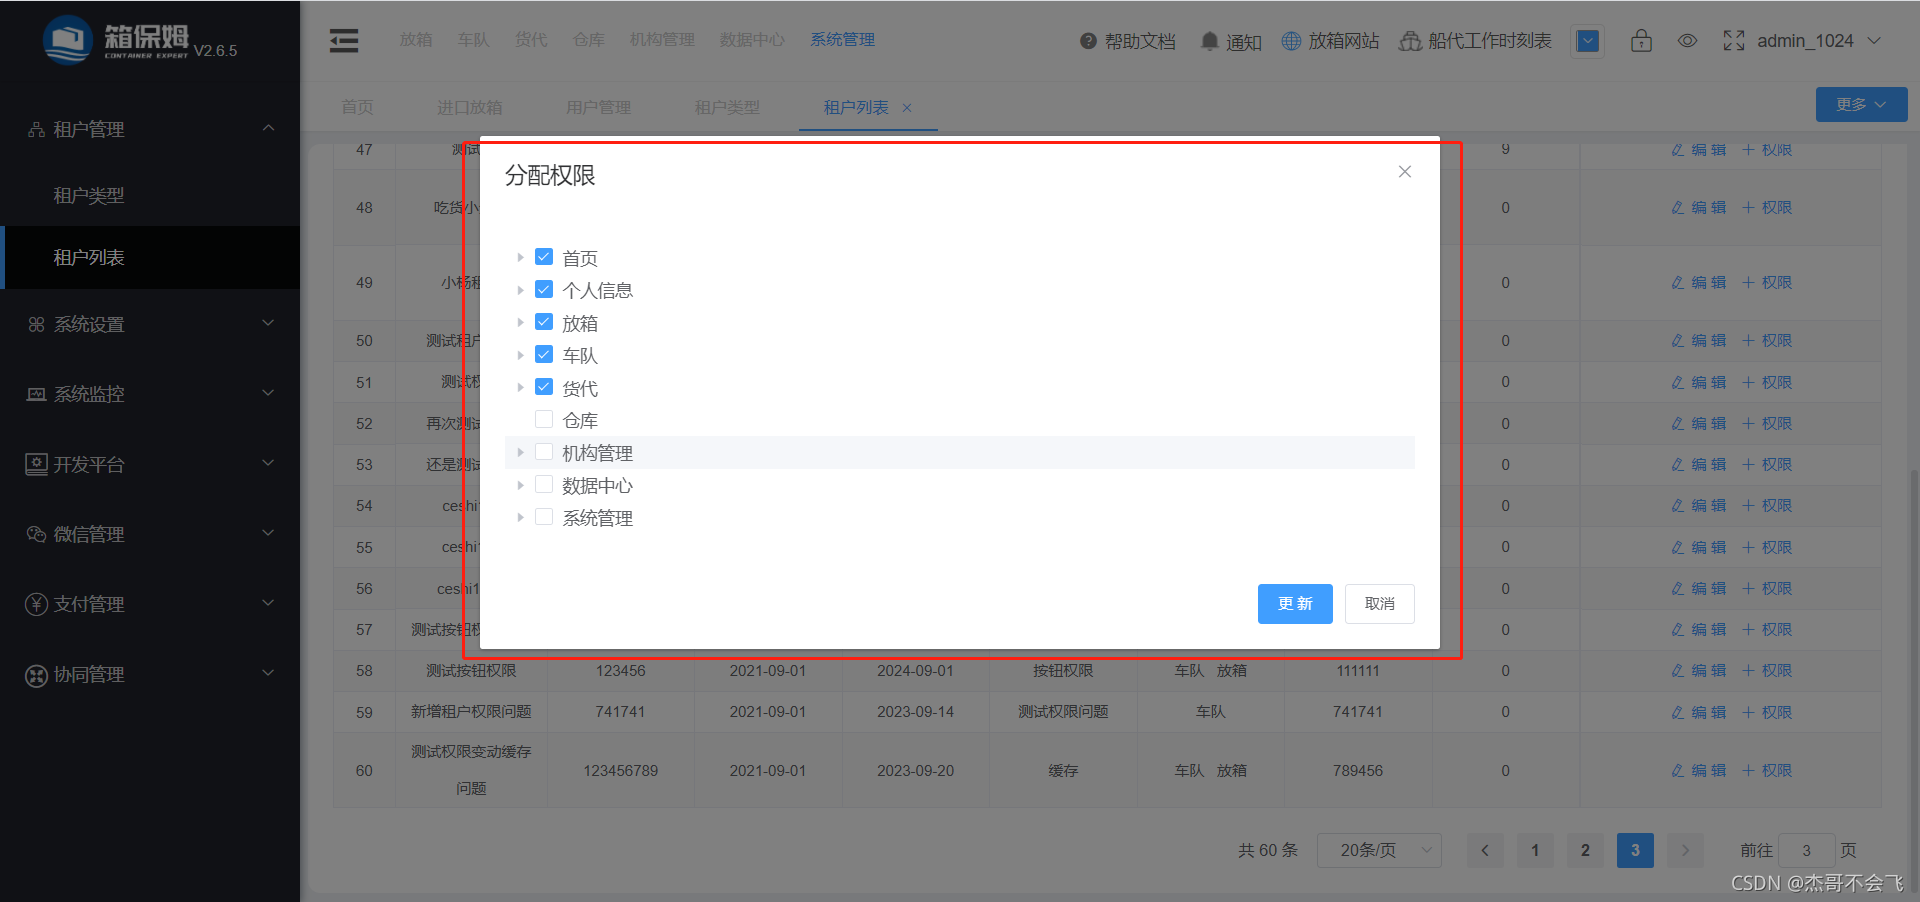Viewport: 1920px width, 902px height.
Task: Select 放箱 in top navigation
Action: coord(416,40)
